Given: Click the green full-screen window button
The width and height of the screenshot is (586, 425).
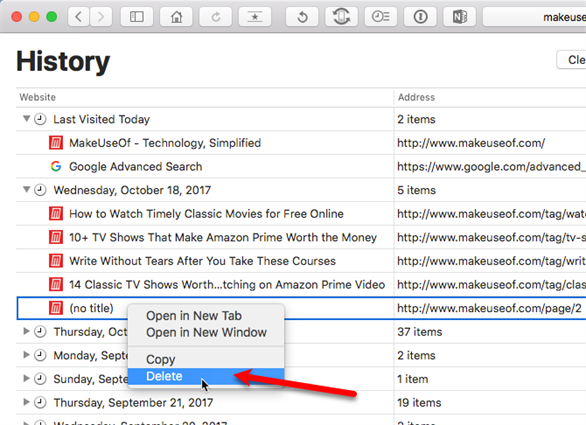Looking at the screenshot, I should click(52, 17).
